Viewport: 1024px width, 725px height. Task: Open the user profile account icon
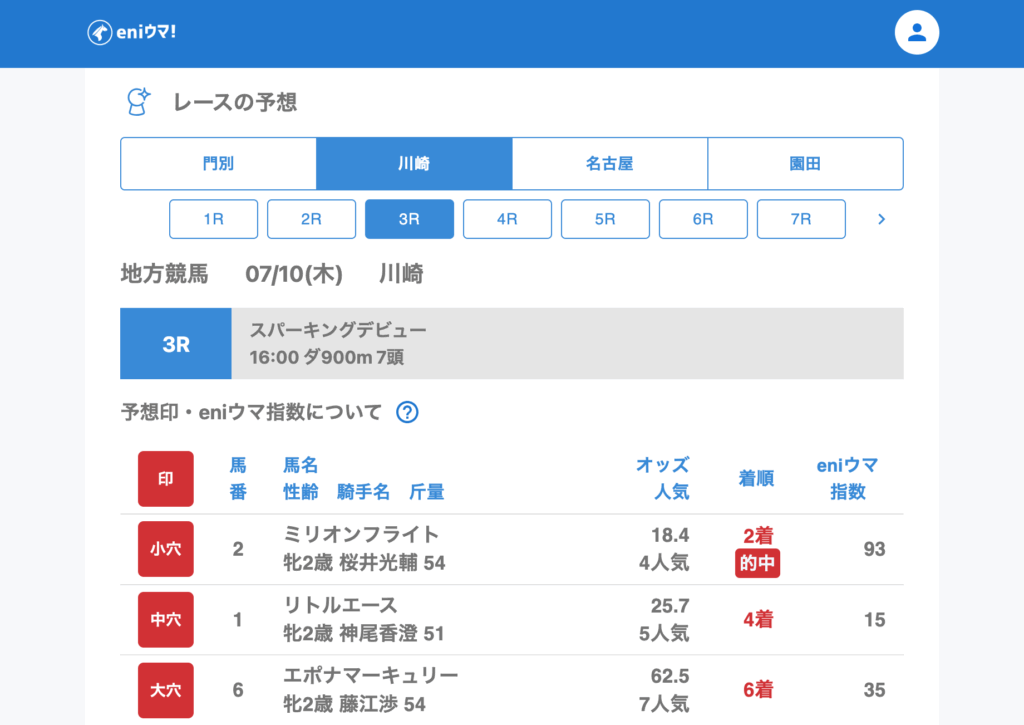click(x=916, y=33)
